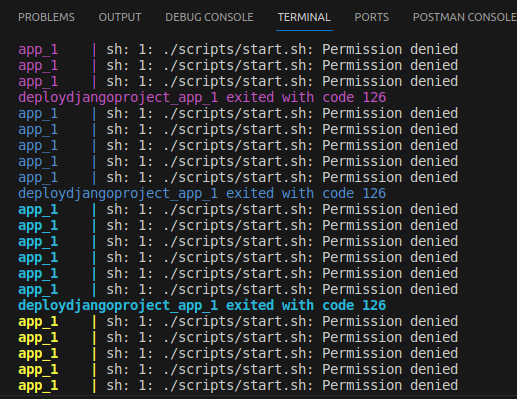
Task: Click the first magenta app_1 Permission denied line
Action: pos(238,50)
